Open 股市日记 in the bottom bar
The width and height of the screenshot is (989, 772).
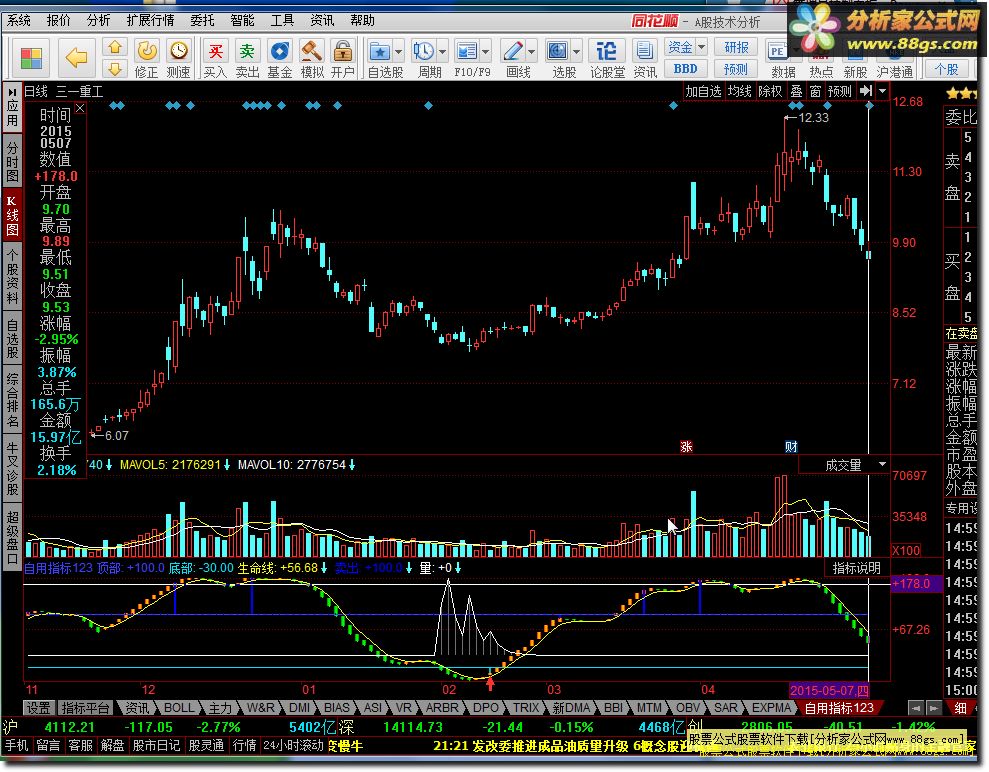coord(156,746)
